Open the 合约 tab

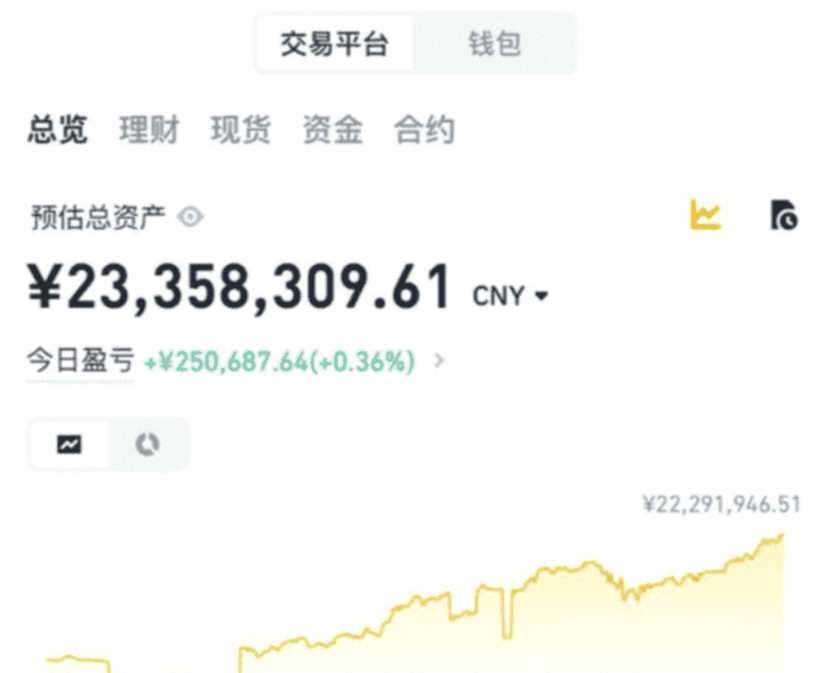point(424,130)
